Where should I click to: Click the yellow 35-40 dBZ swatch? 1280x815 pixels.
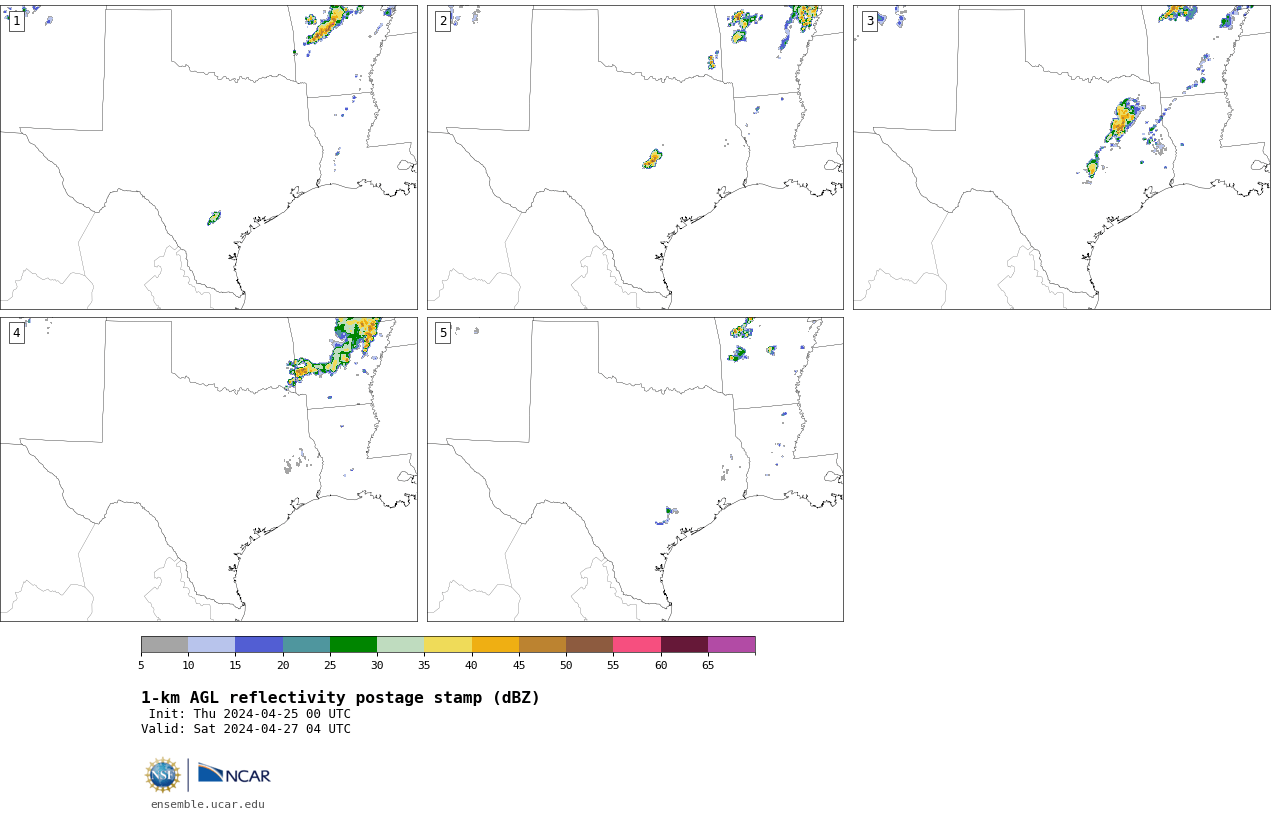point(448,645)
